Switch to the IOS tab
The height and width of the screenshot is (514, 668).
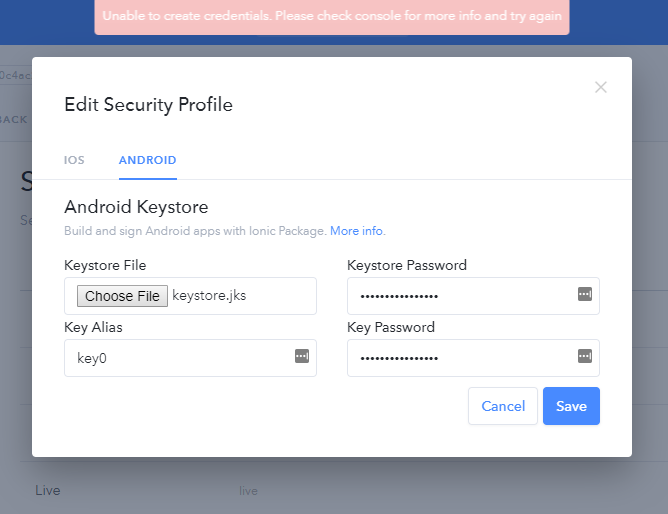pyautogui.click(x=75, y=160)
